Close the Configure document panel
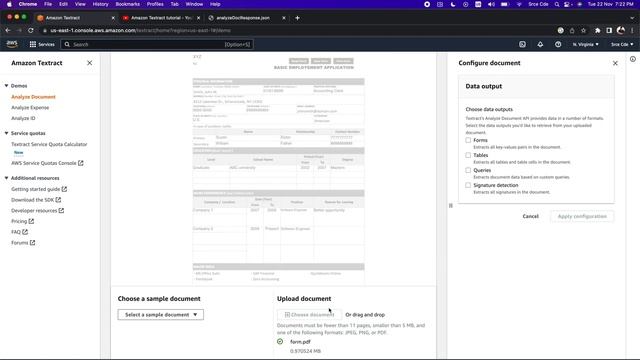Viewport: 640px width, 360px height. 615,63
